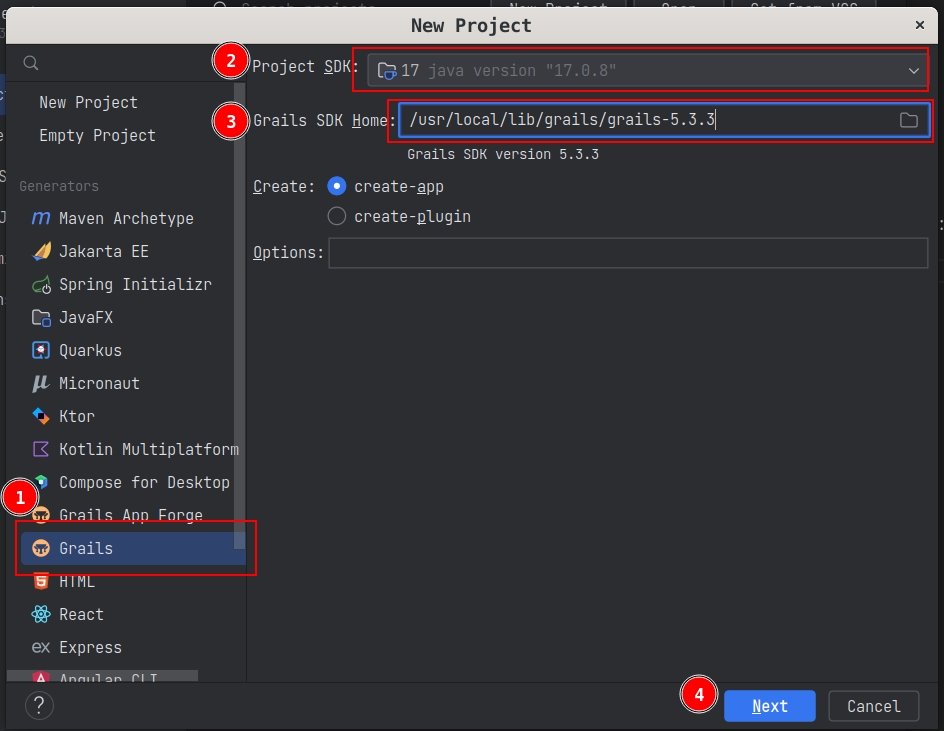
Task: Choose the Micronaut generator label
Action: (99, 383)
